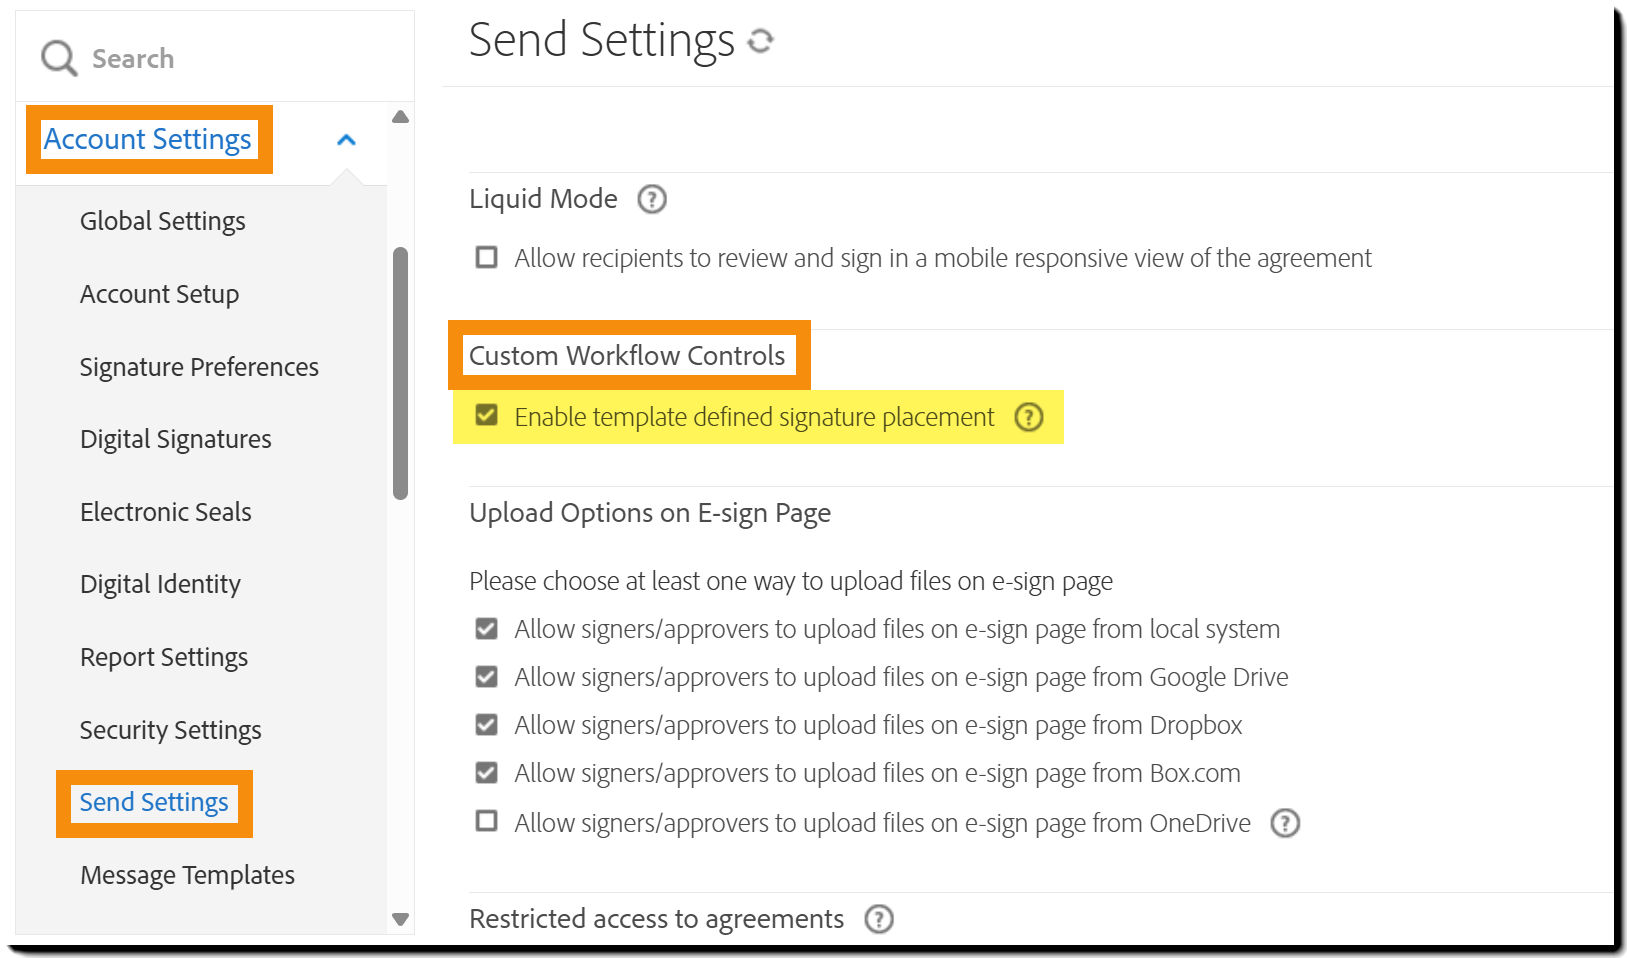Navigate to Message Templates
This screenshot has height=958, width=1627.
coord(186,874)
